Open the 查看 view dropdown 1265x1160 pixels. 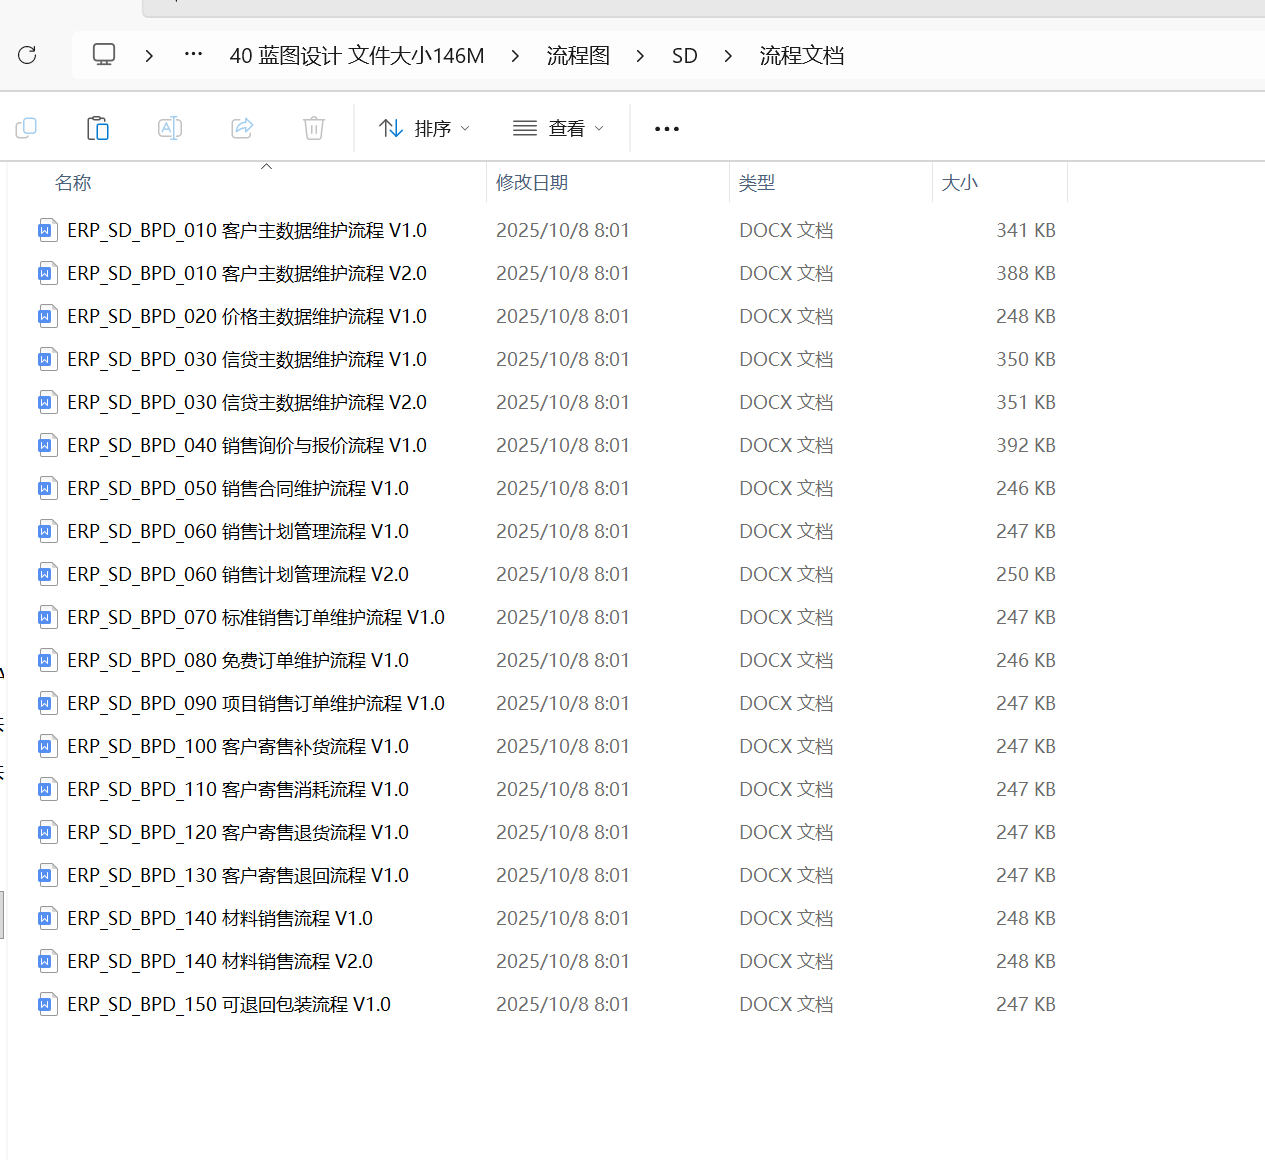(x=558, y=128)
